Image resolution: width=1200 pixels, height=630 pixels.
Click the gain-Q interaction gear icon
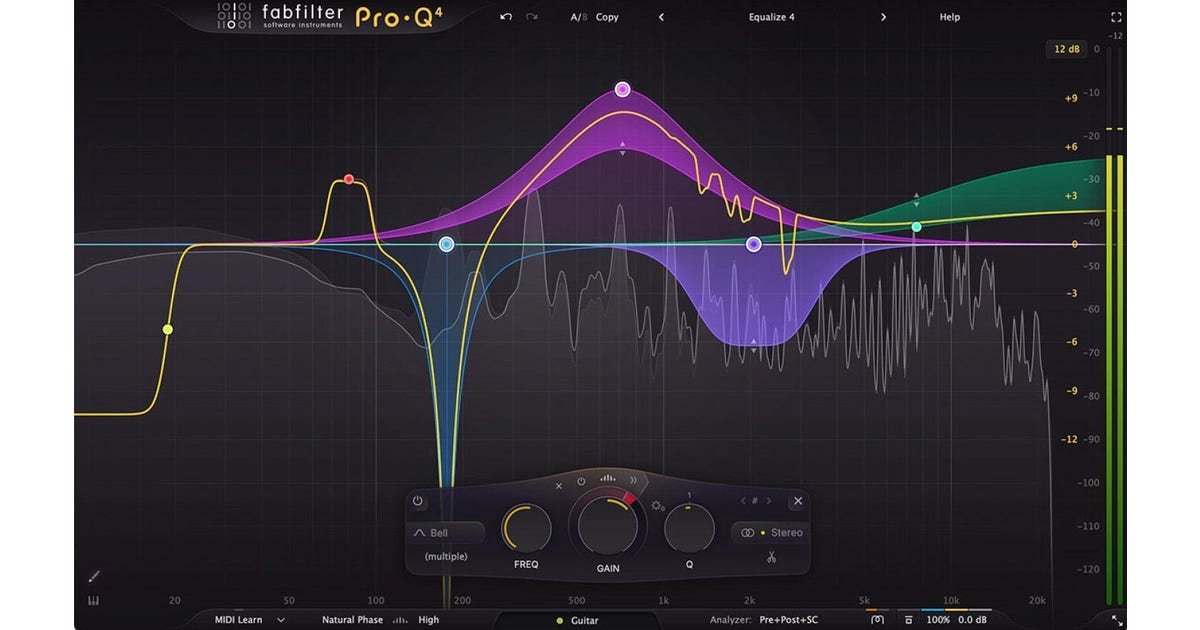(x=656, y=505)
